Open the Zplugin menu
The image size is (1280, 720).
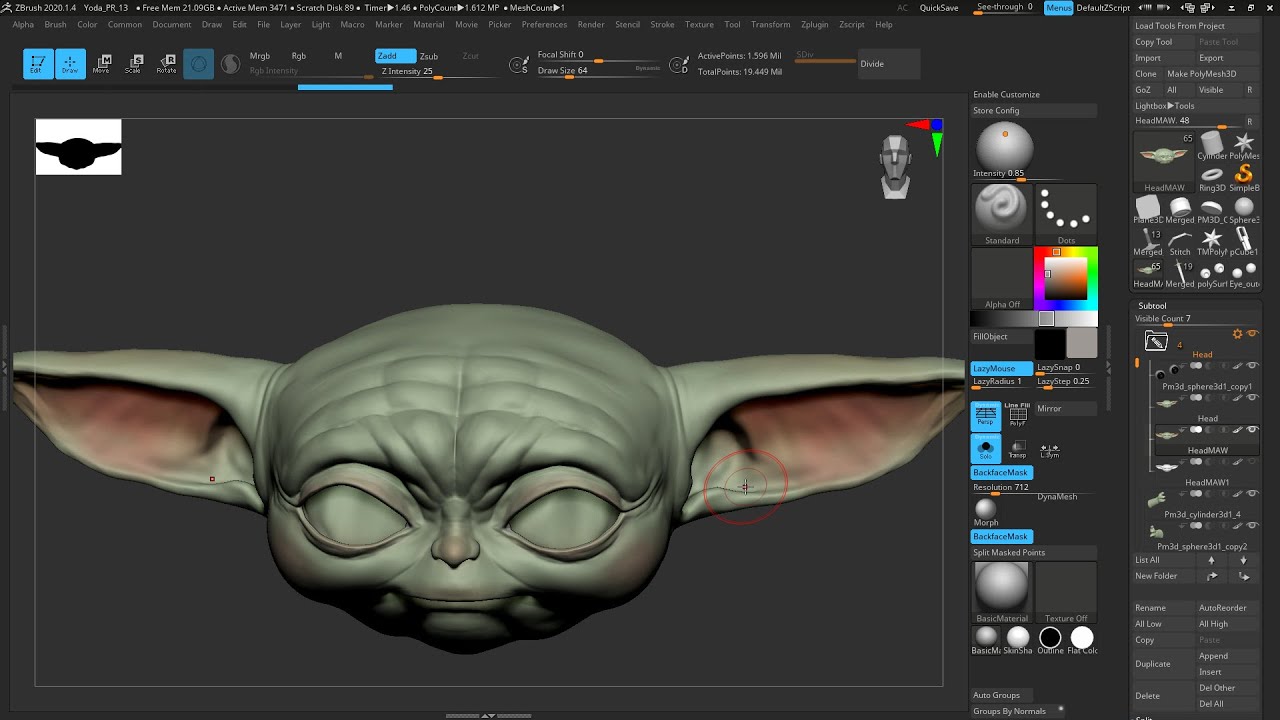coord(814,24)
